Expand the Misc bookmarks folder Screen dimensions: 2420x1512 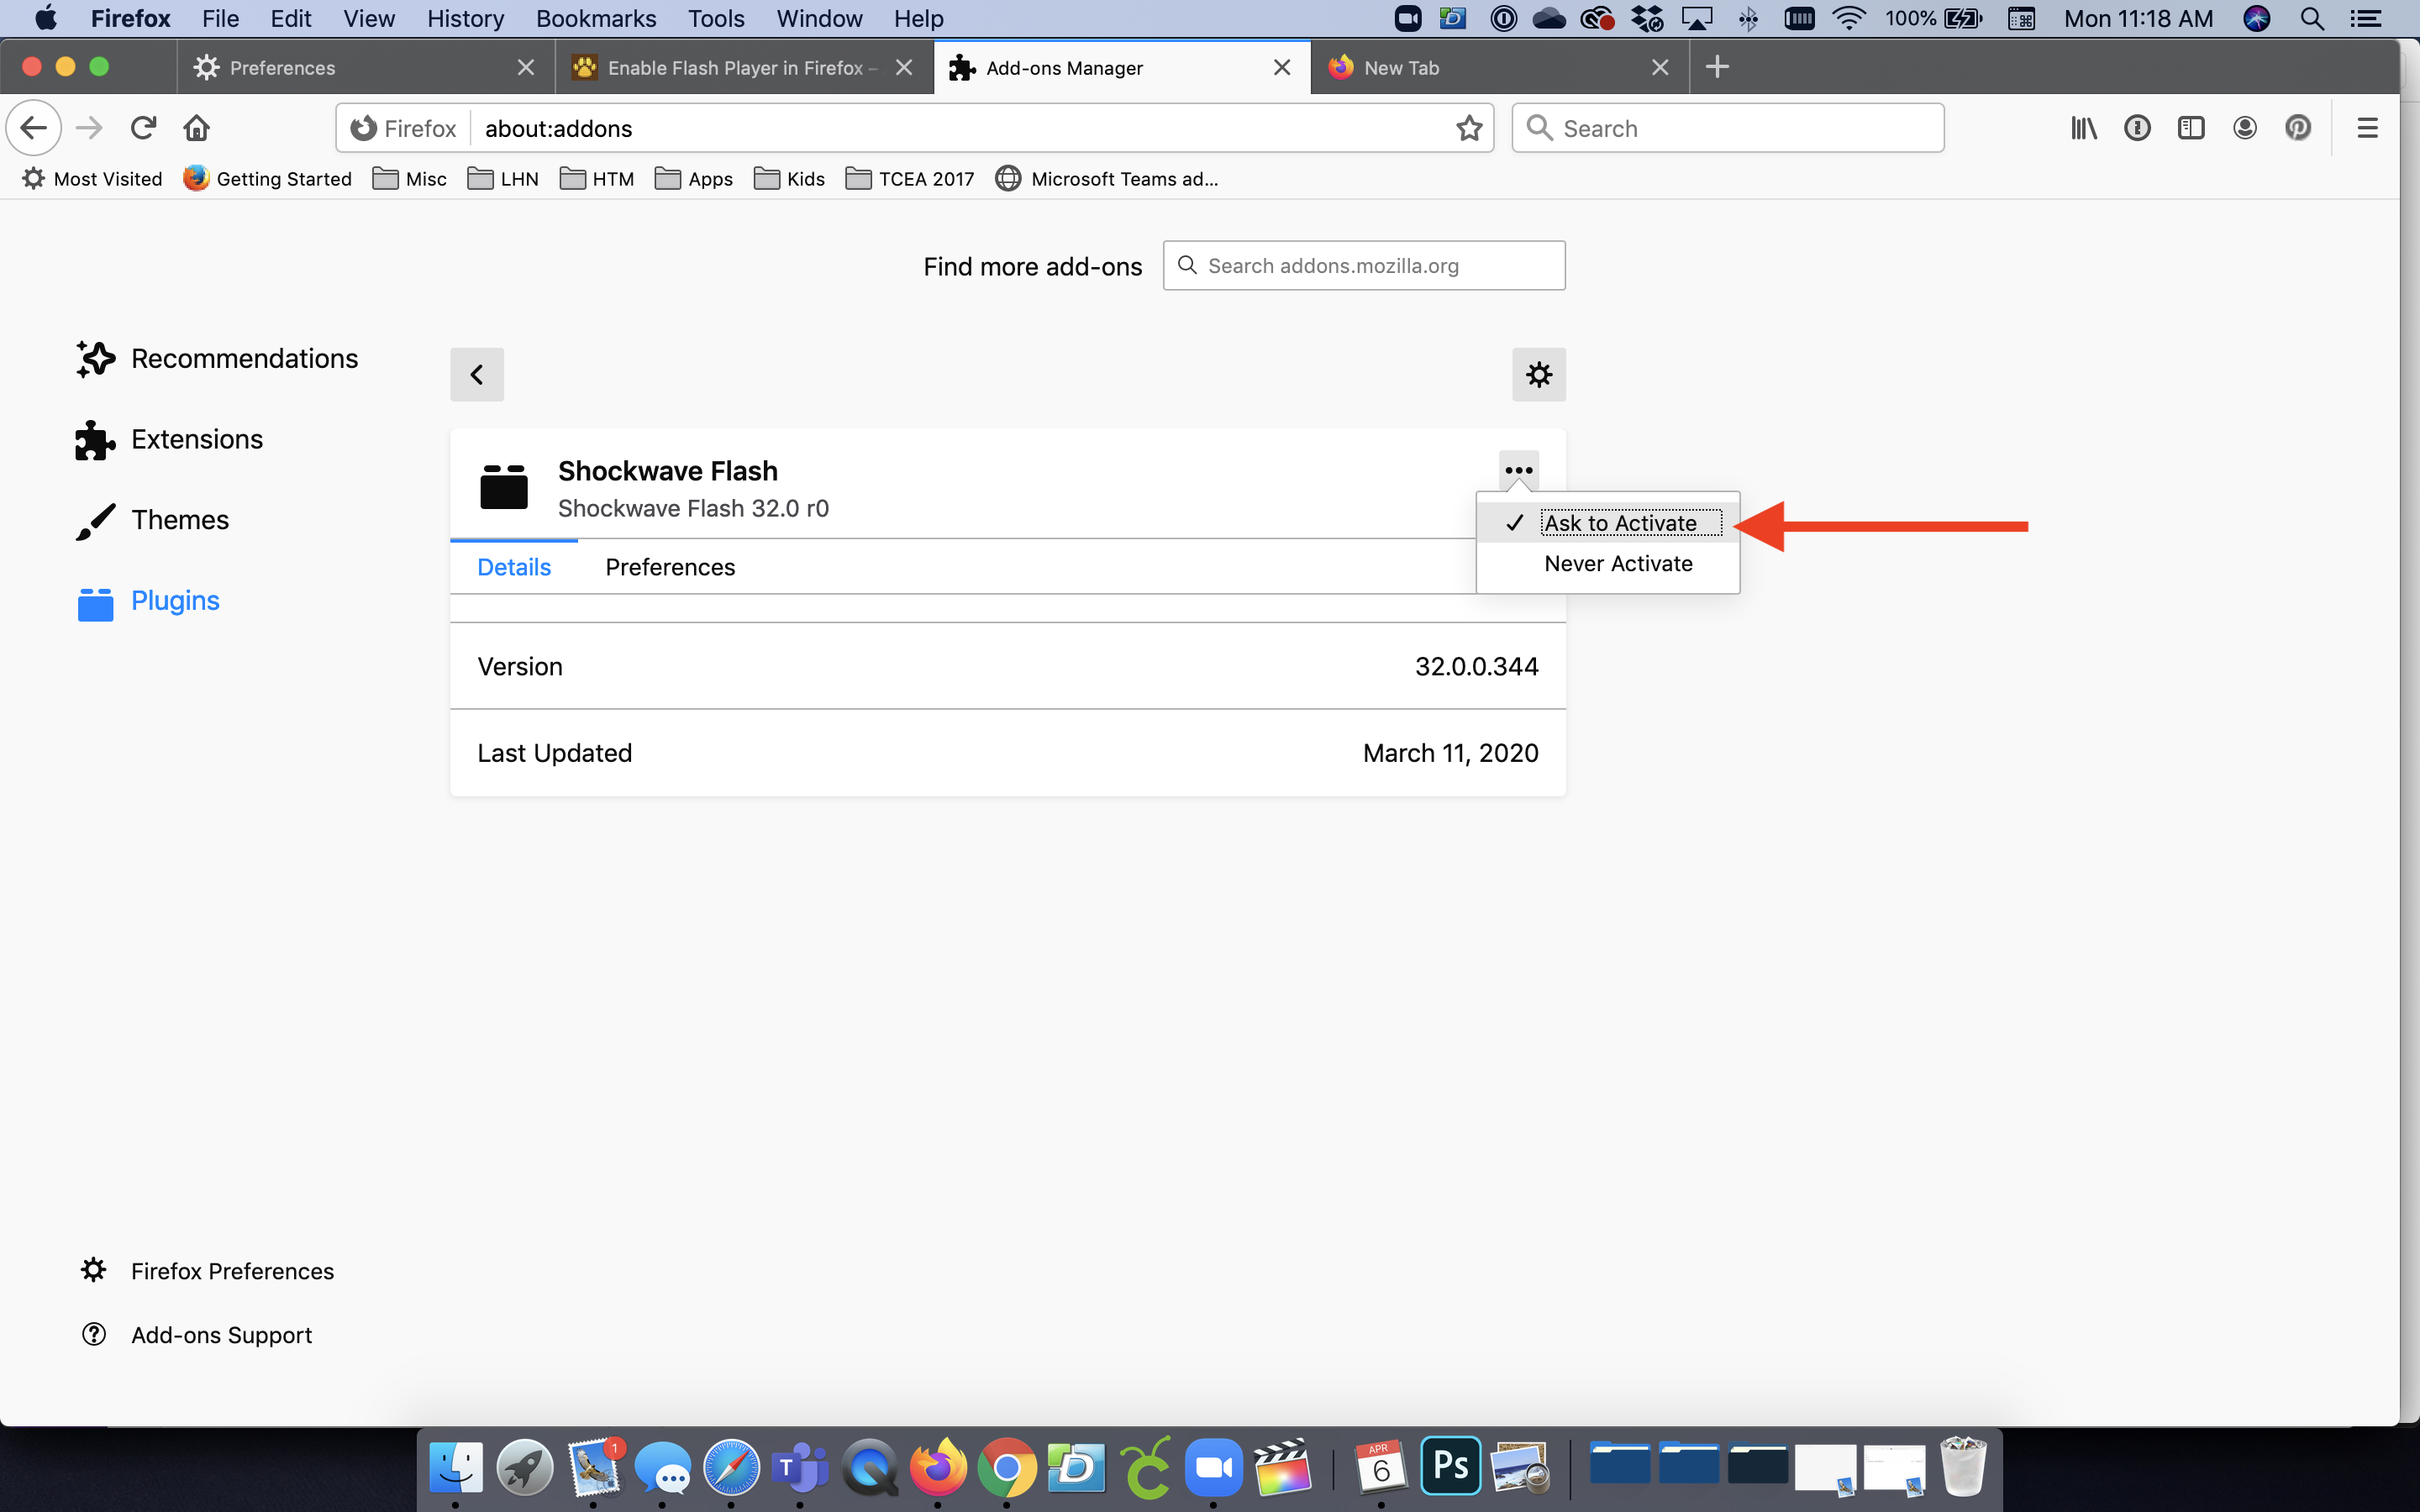coord(410,179)
